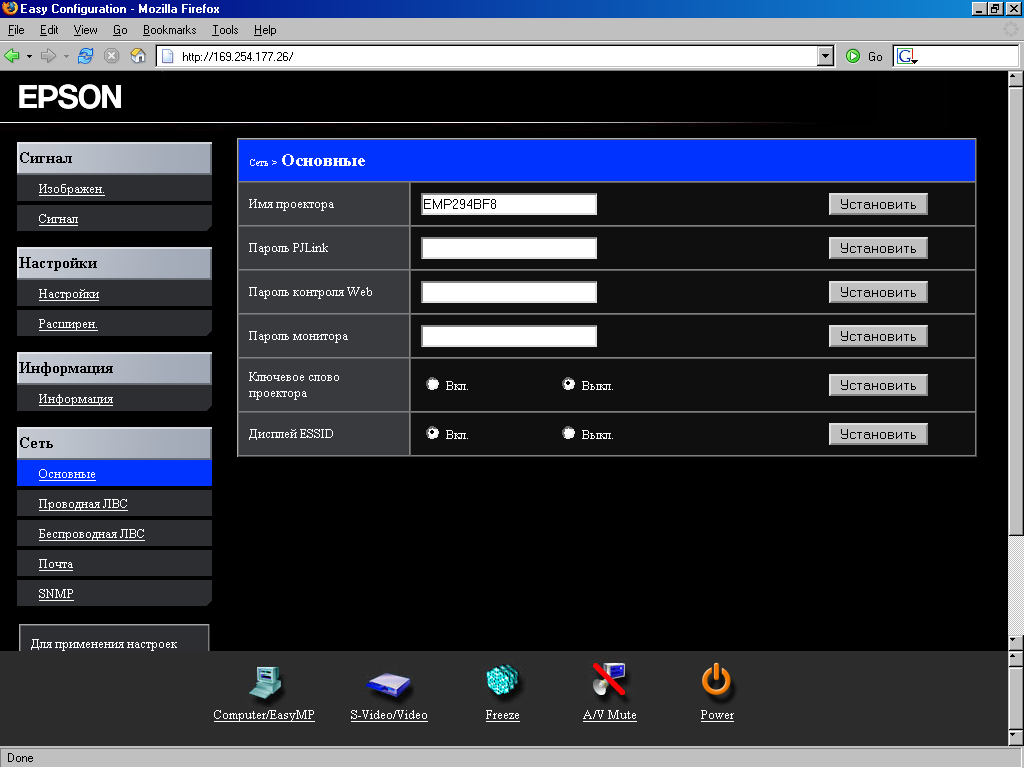Open the Home page icon
This screenshot has width=1024, height=768.
click(x=138, y=56)
